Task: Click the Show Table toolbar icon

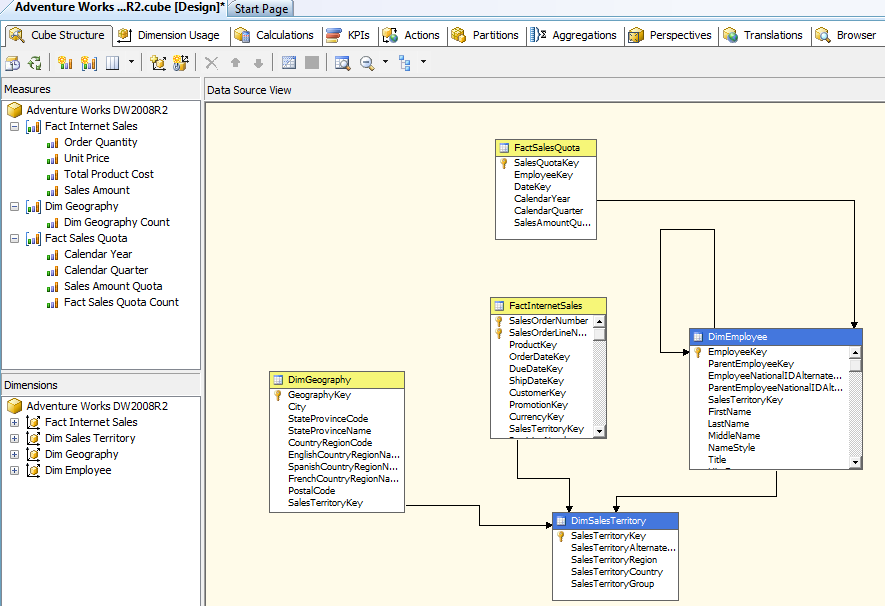Action: (x=289, y=63)
